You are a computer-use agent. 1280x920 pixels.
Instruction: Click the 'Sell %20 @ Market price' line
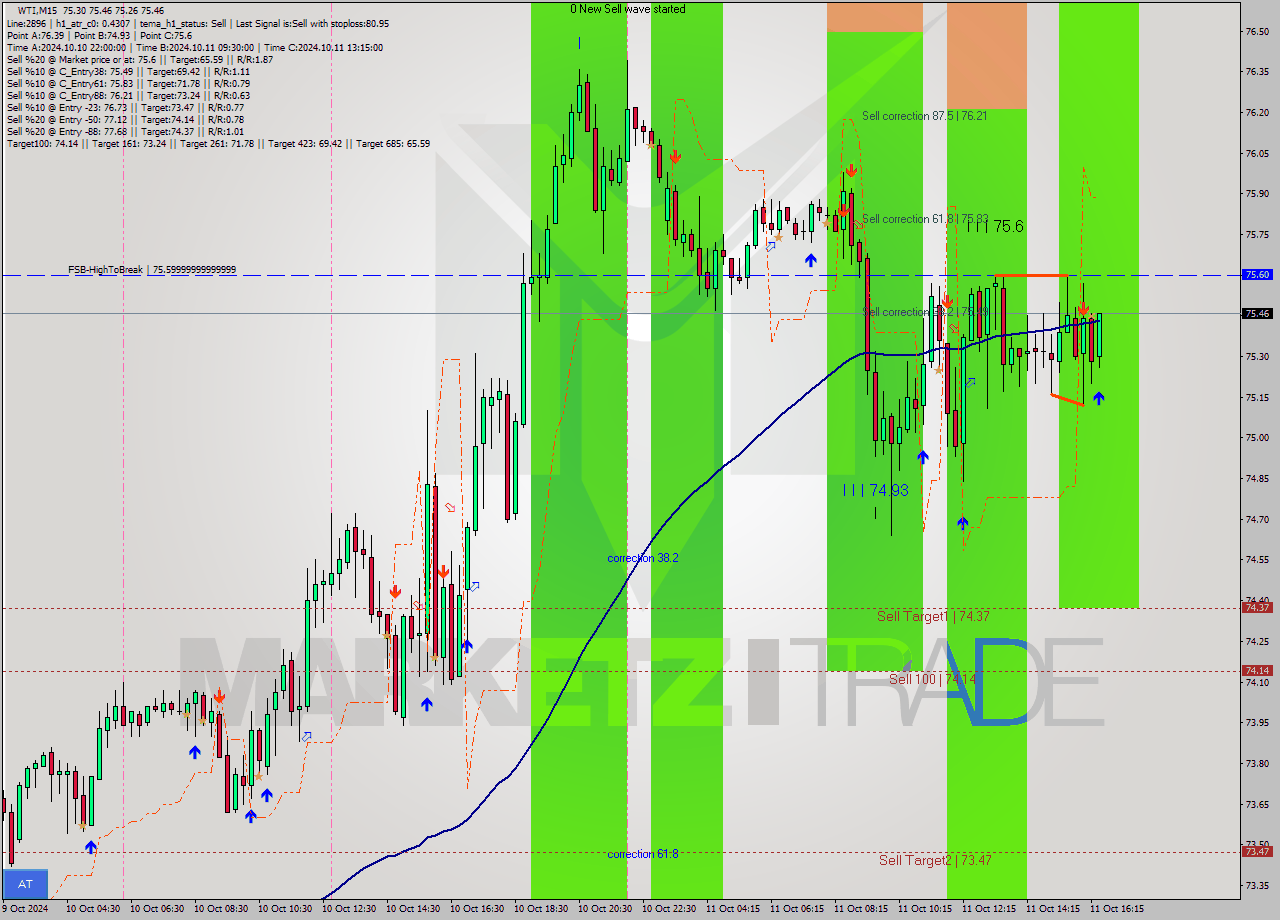[140, 59]
